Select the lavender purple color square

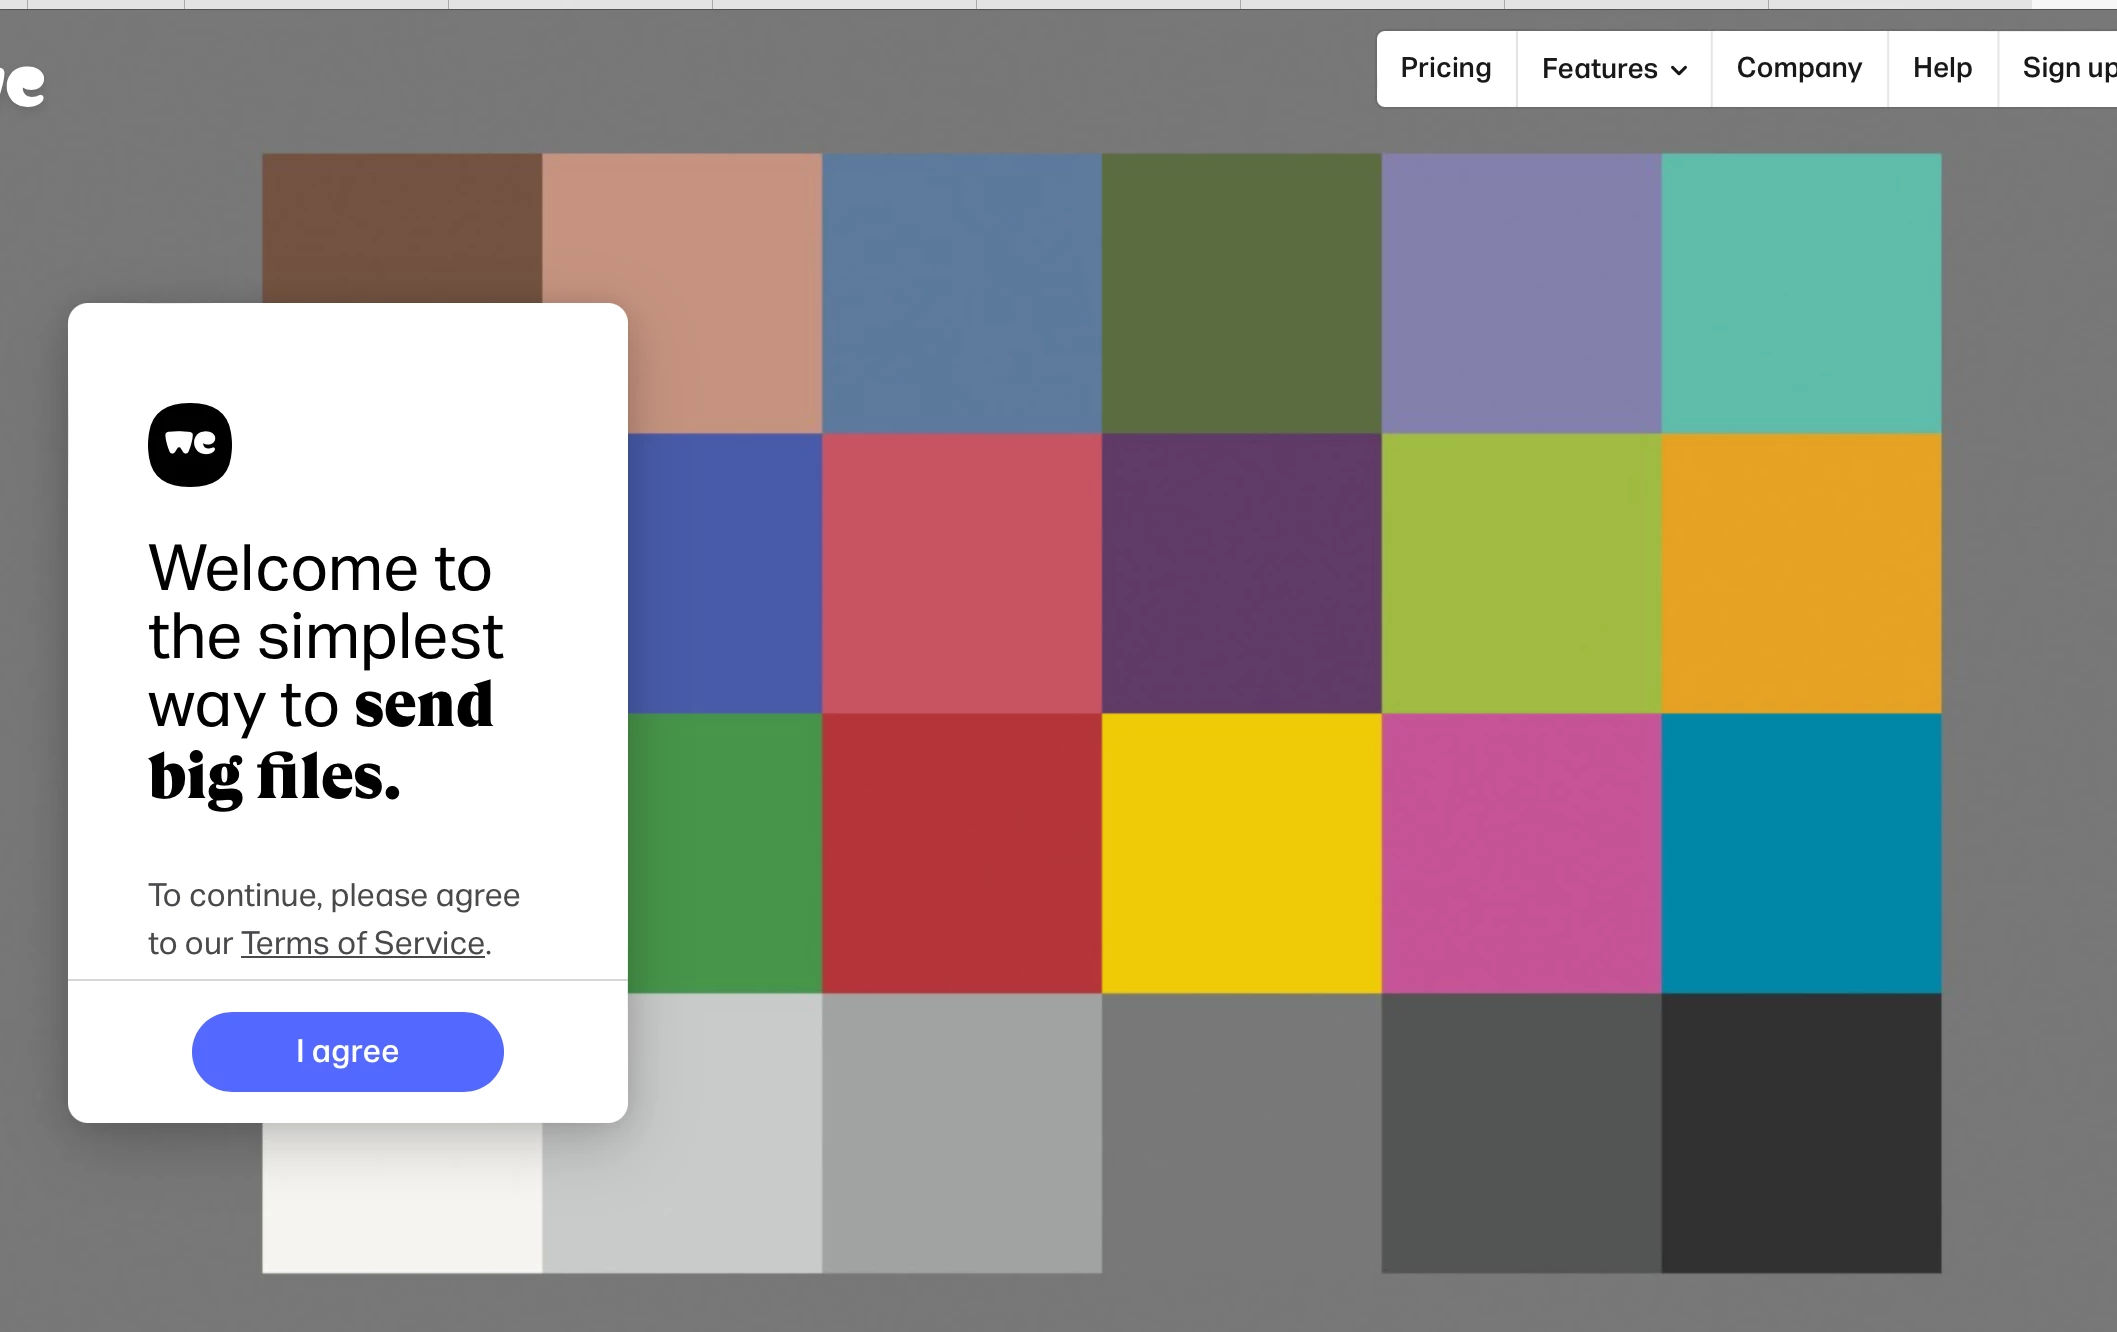click(1521, 293)
